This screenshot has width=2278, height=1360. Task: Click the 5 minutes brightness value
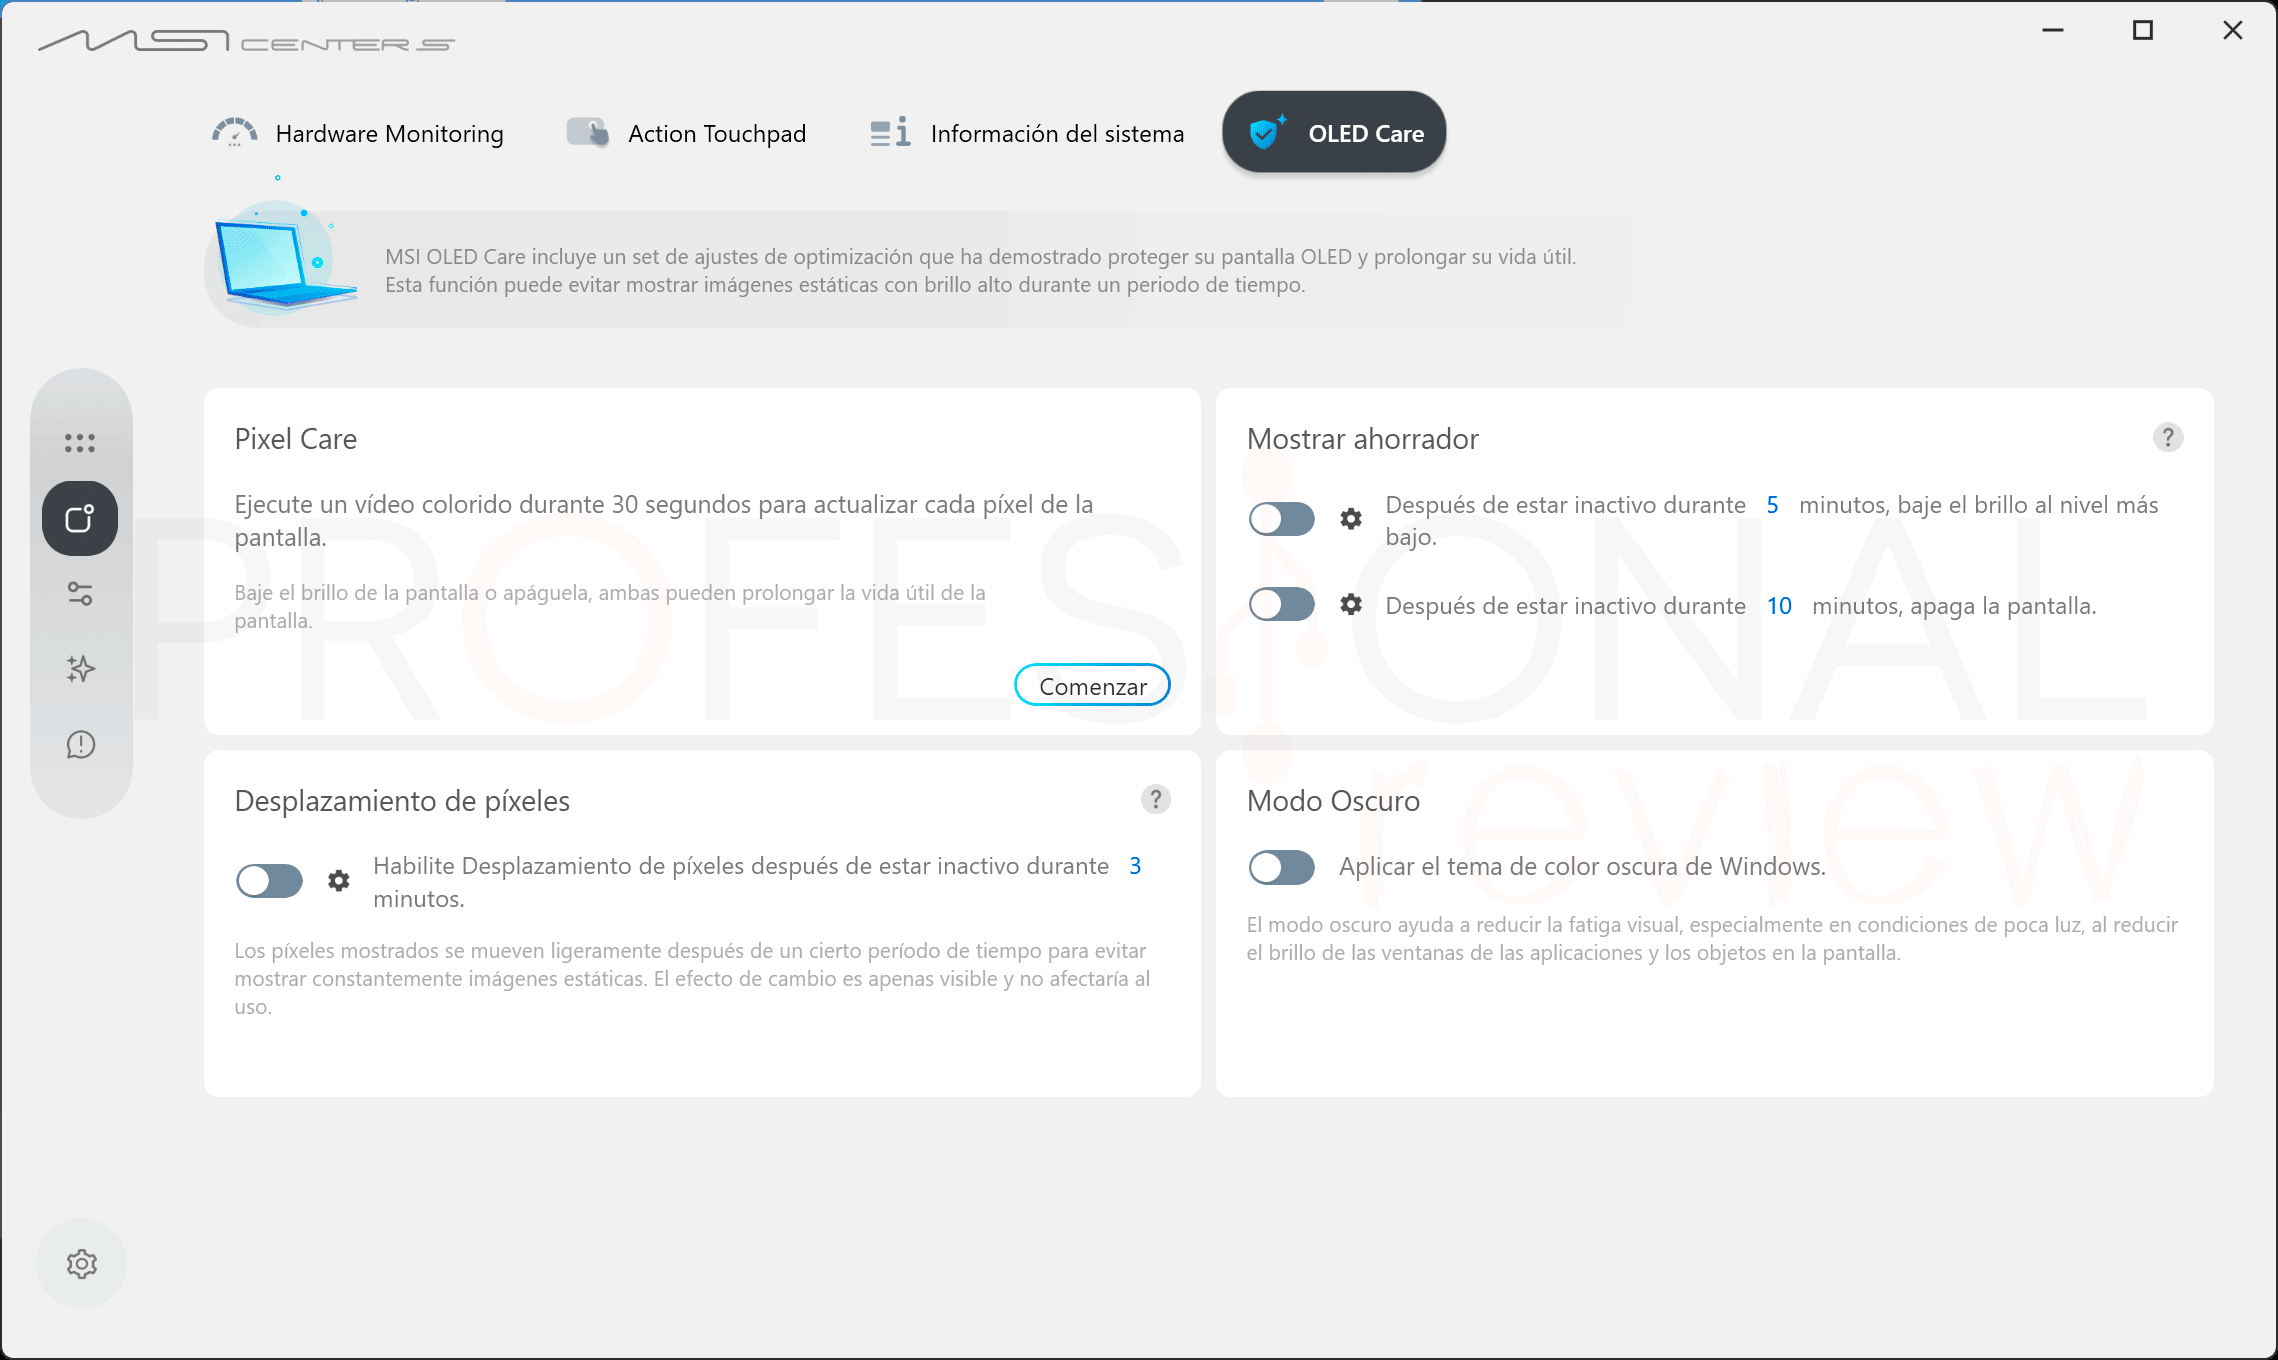[1772, 505]
